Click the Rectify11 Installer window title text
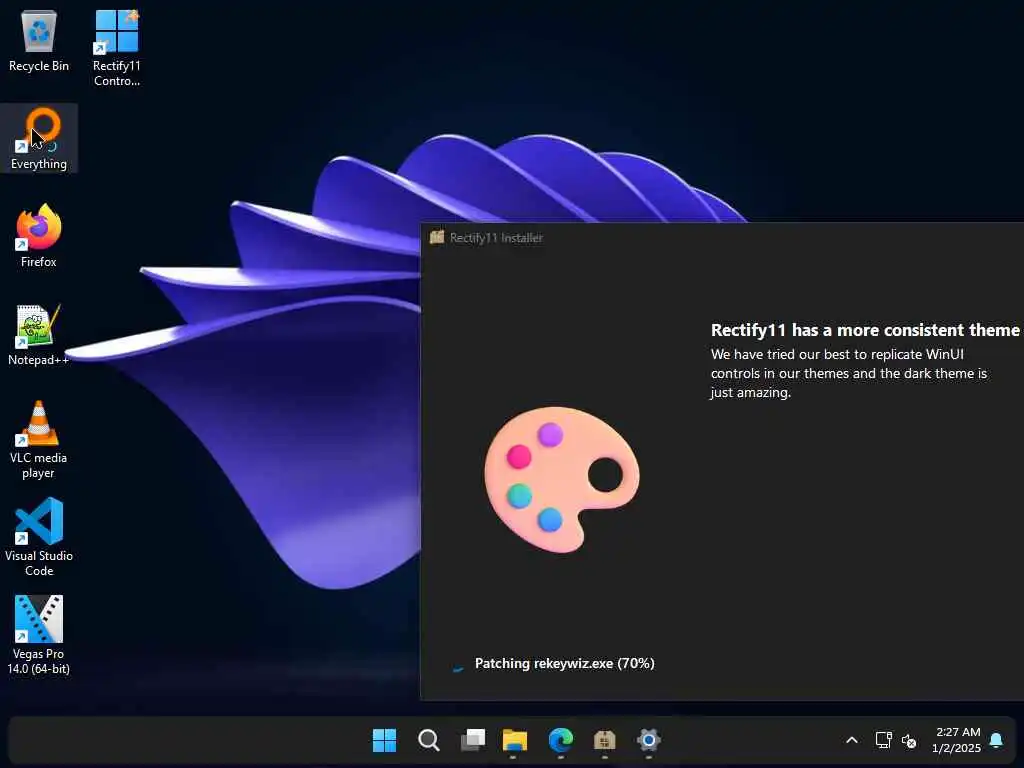Viewport: 1024px width, 768px height. click(496, 238)
